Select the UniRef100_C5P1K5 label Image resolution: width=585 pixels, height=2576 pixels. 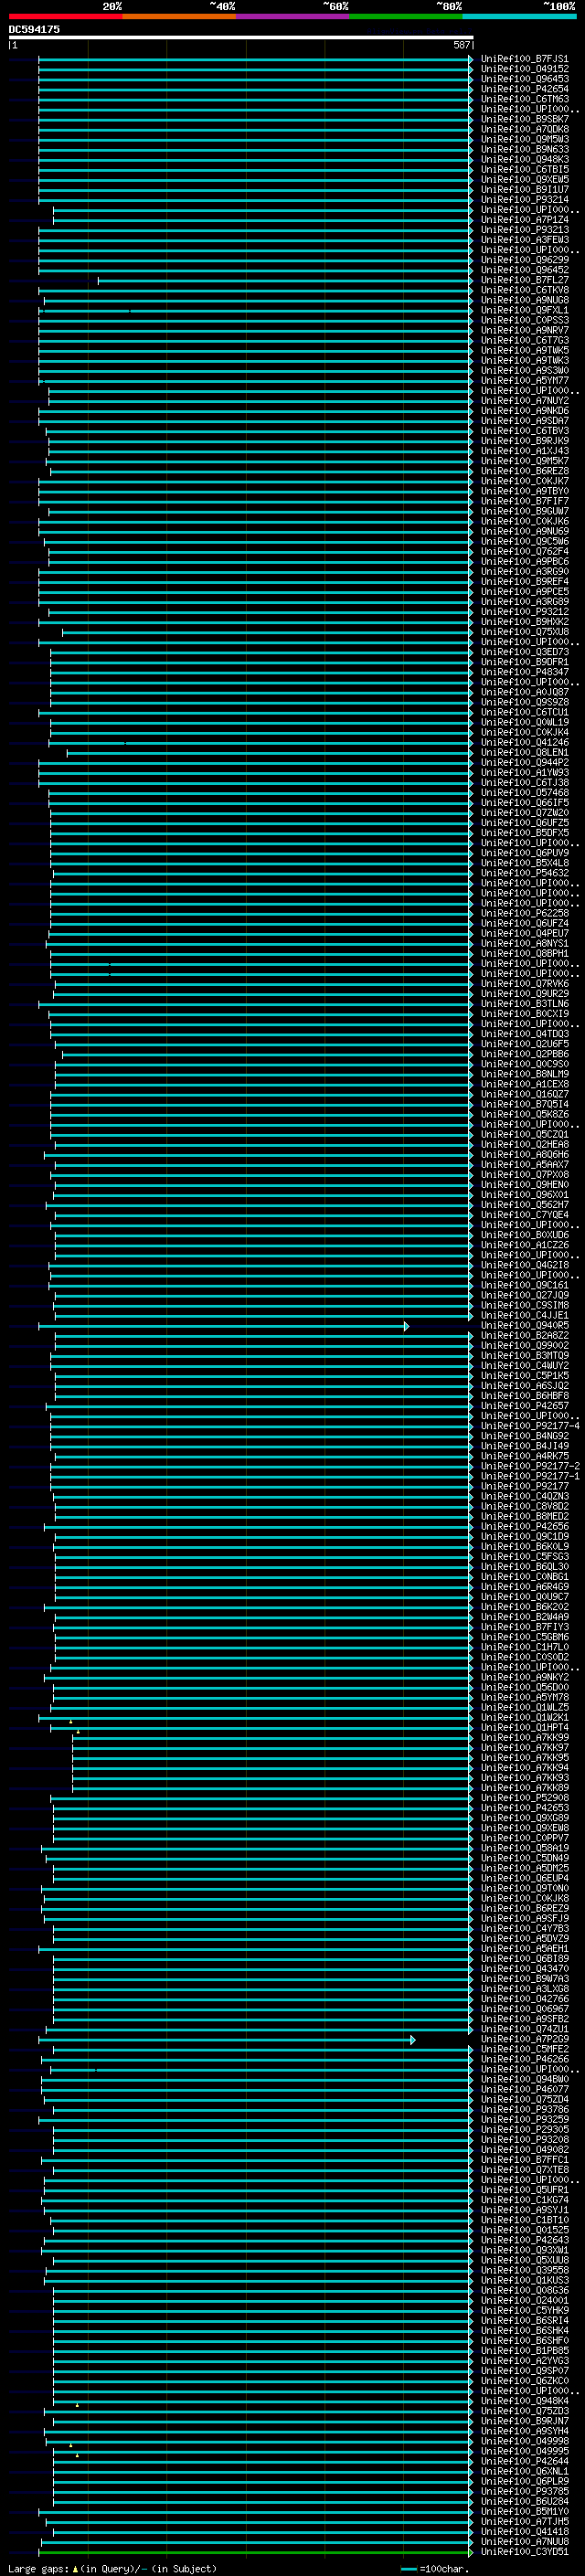coord(524,1375)
